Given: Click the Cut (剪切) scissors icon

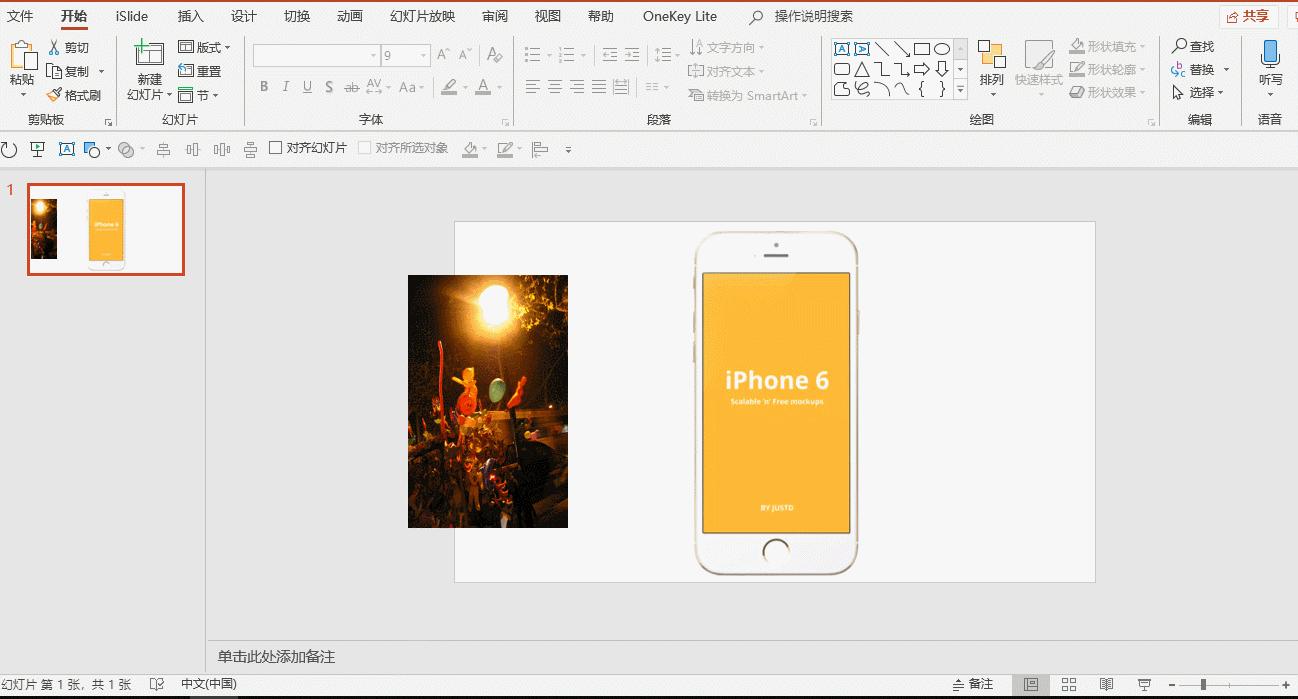Looking at the screenshot, I should click(55, 48).
